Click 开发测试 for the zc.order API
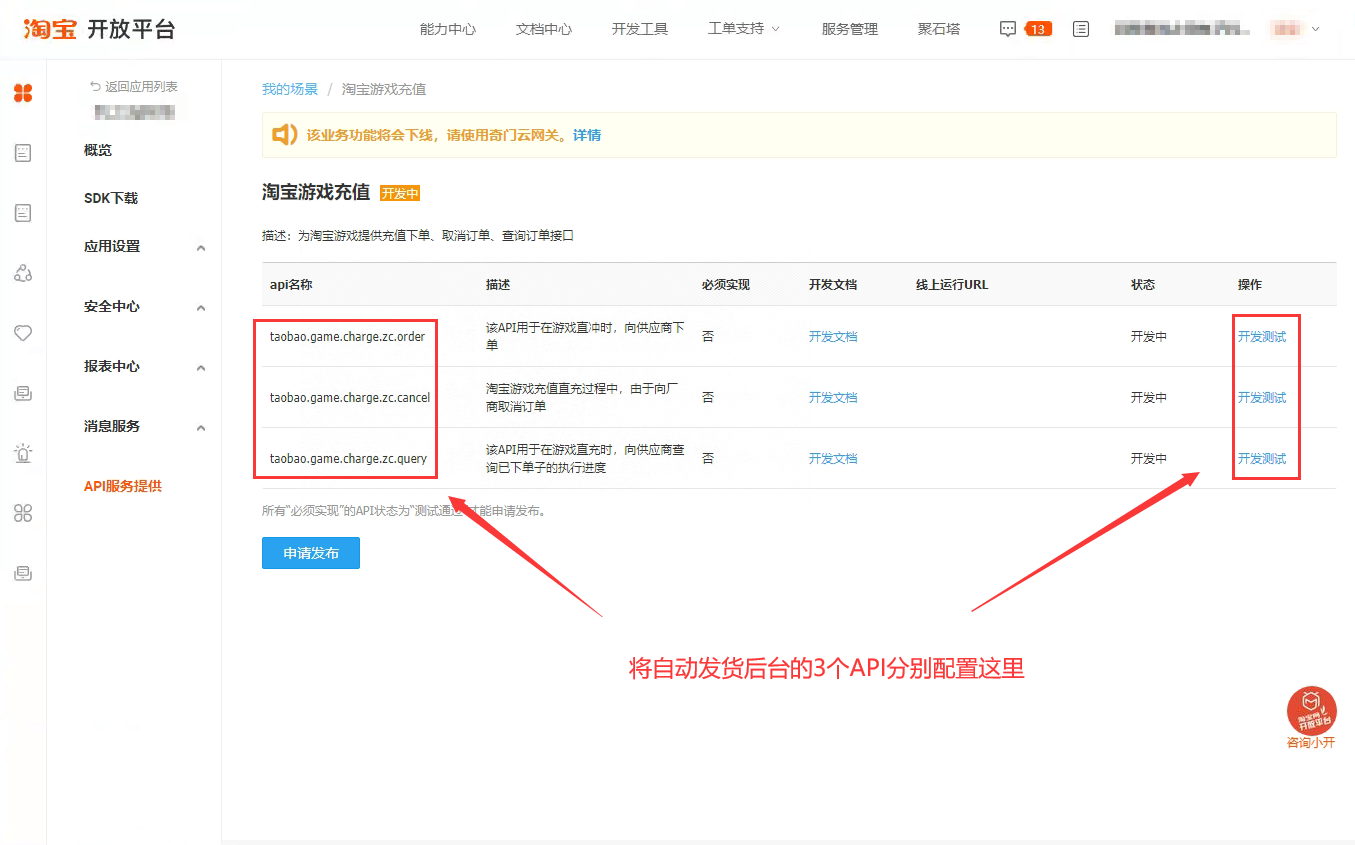This screenshot has height=845, width=1355. 1262,337
